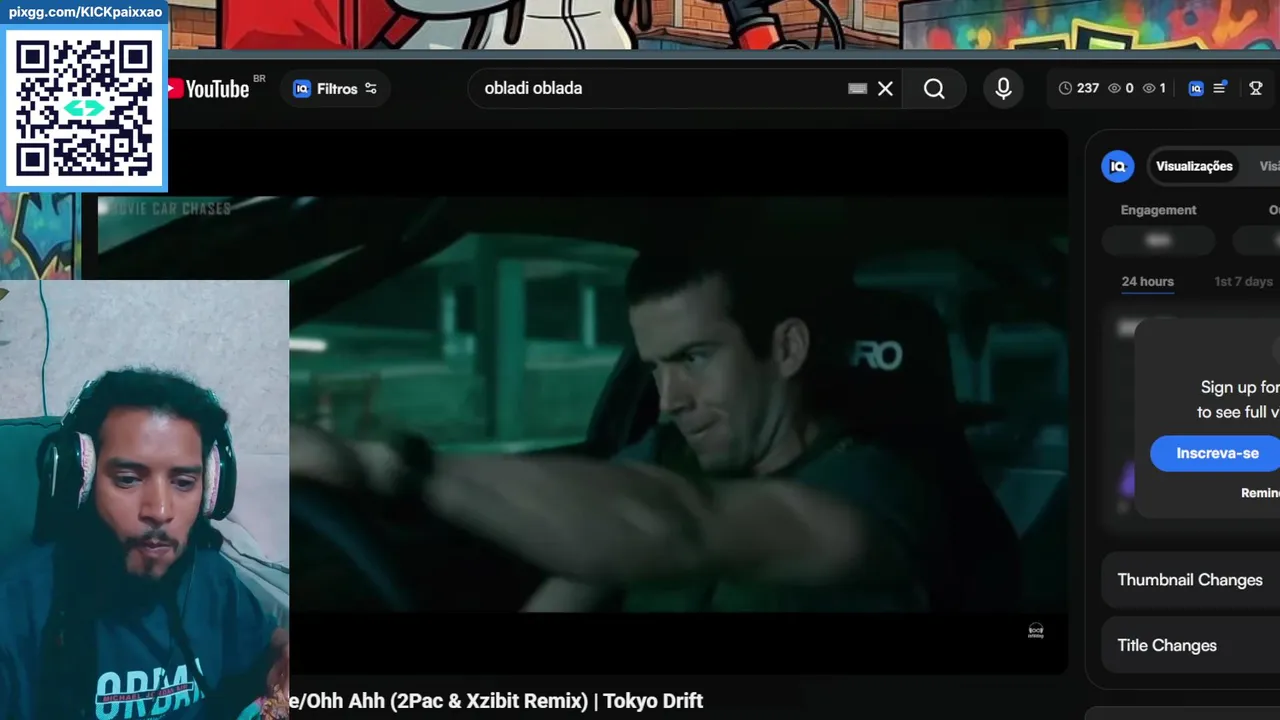This screenshot has width=1280, height=720.
Task: Click the magnifying glass search button
Action: pos(934,88)
